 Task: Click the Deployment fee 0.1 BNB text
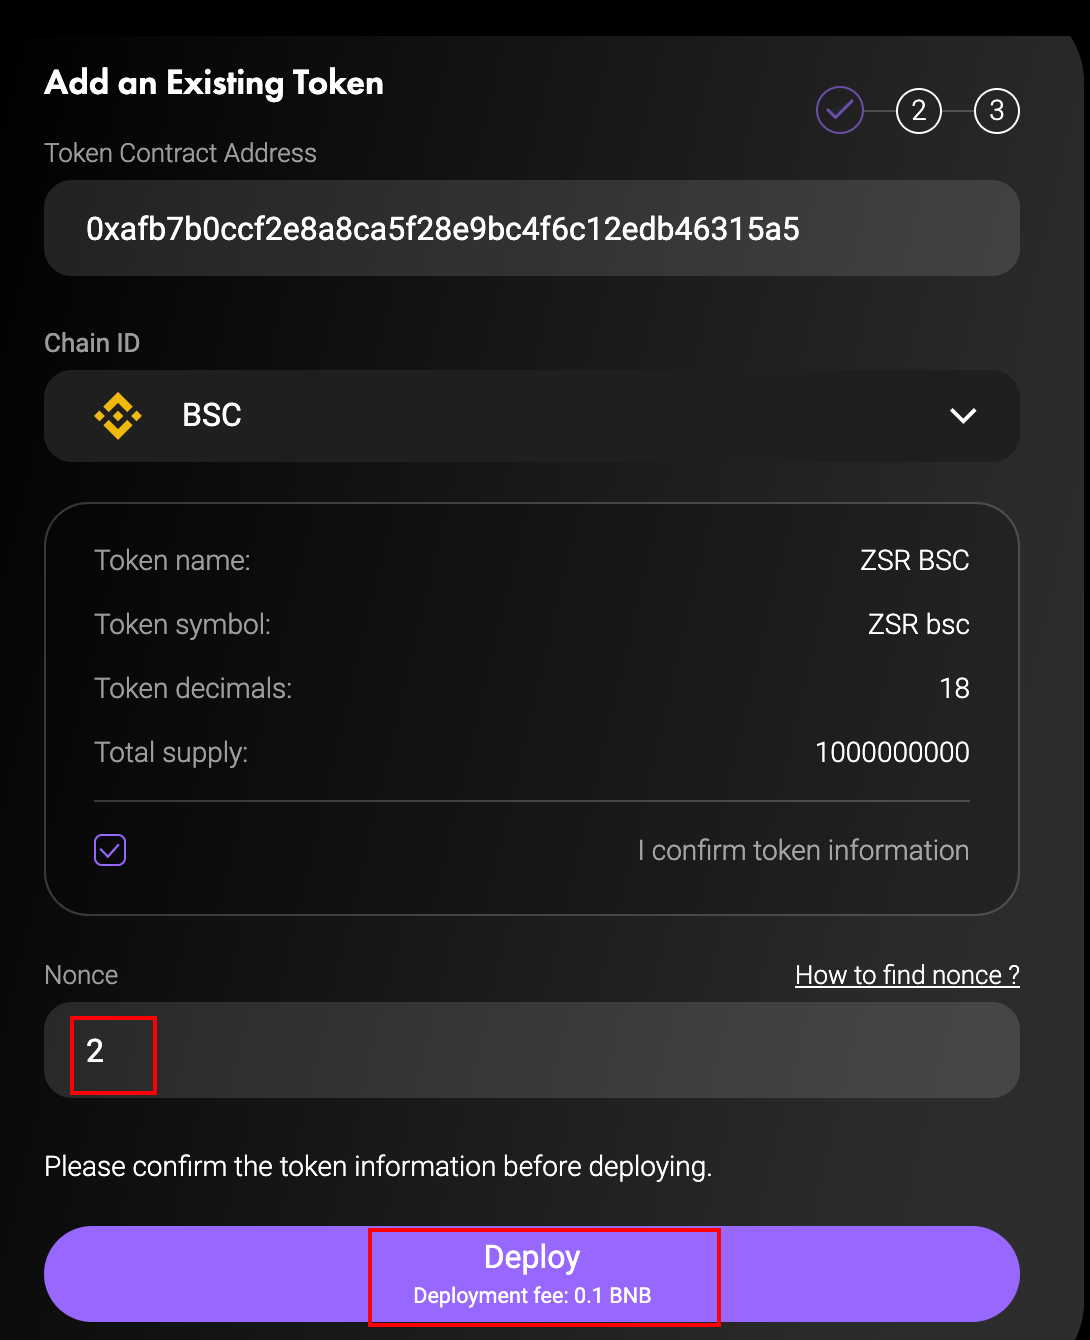pos(532,1296)
